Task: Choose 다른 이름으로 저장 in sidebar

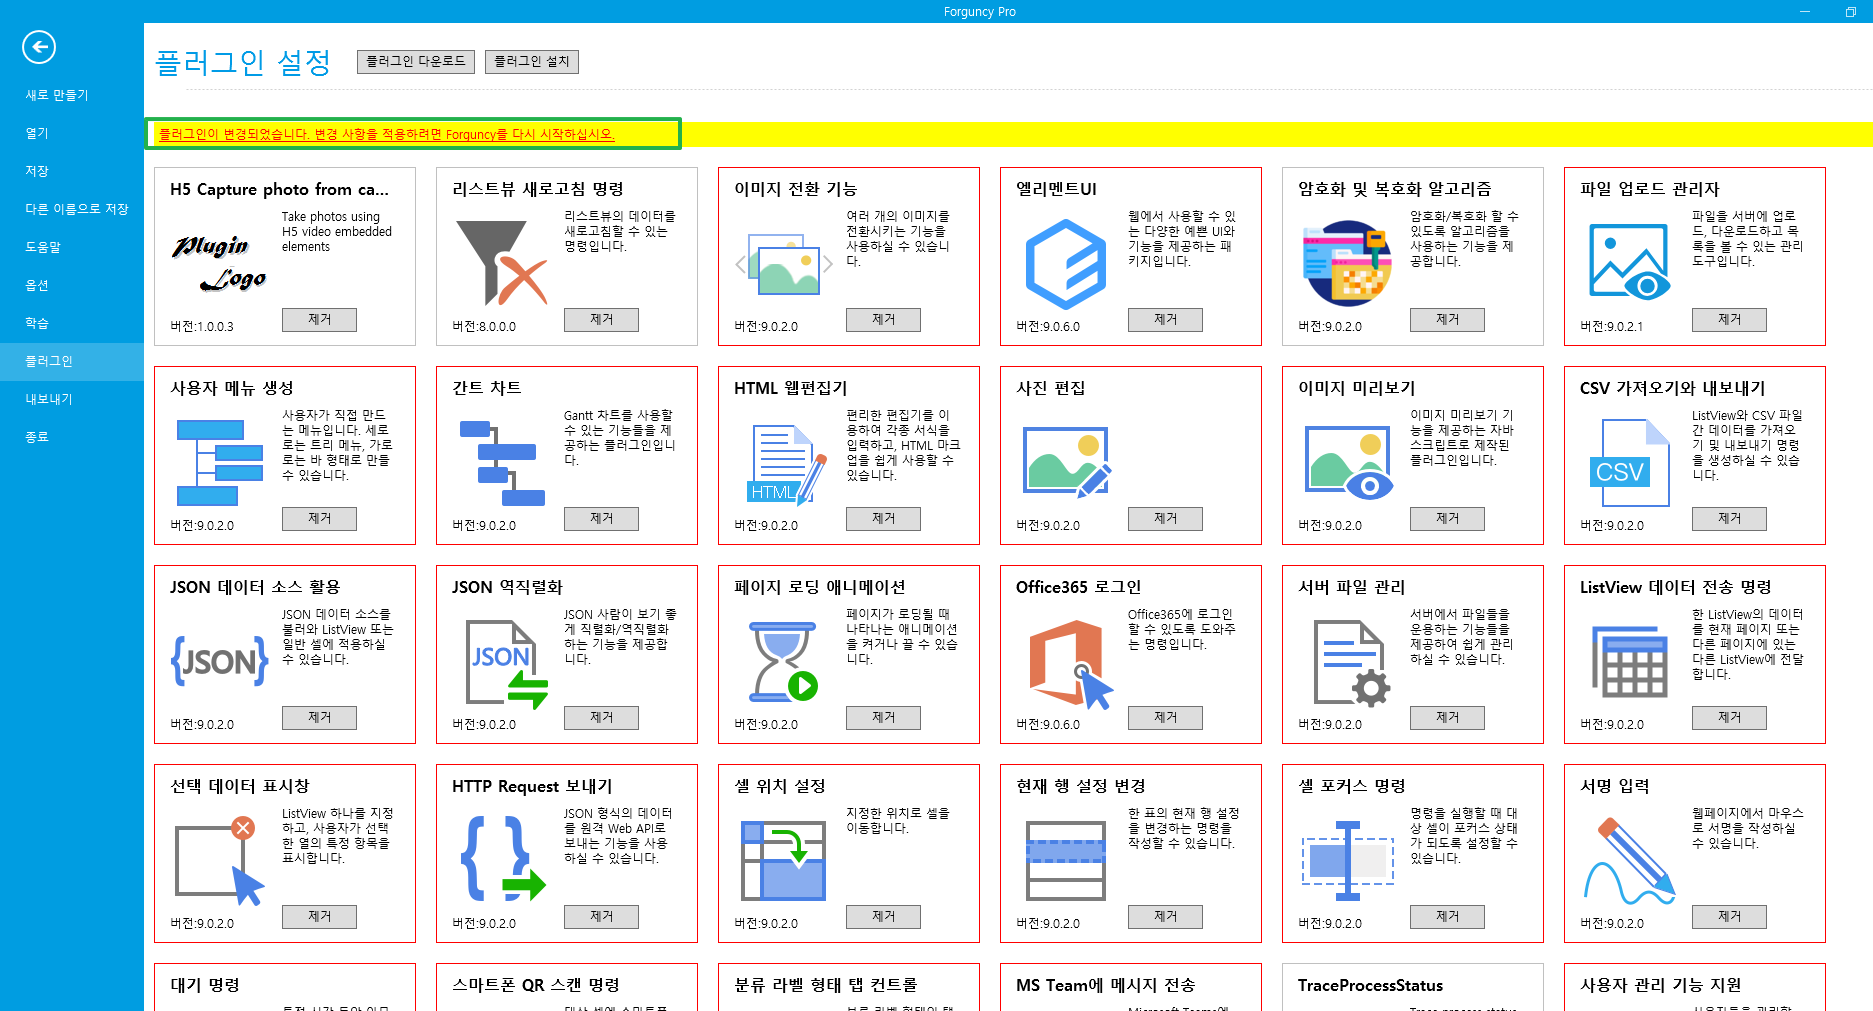Action: pyautogui.click(x=72, y=209)
